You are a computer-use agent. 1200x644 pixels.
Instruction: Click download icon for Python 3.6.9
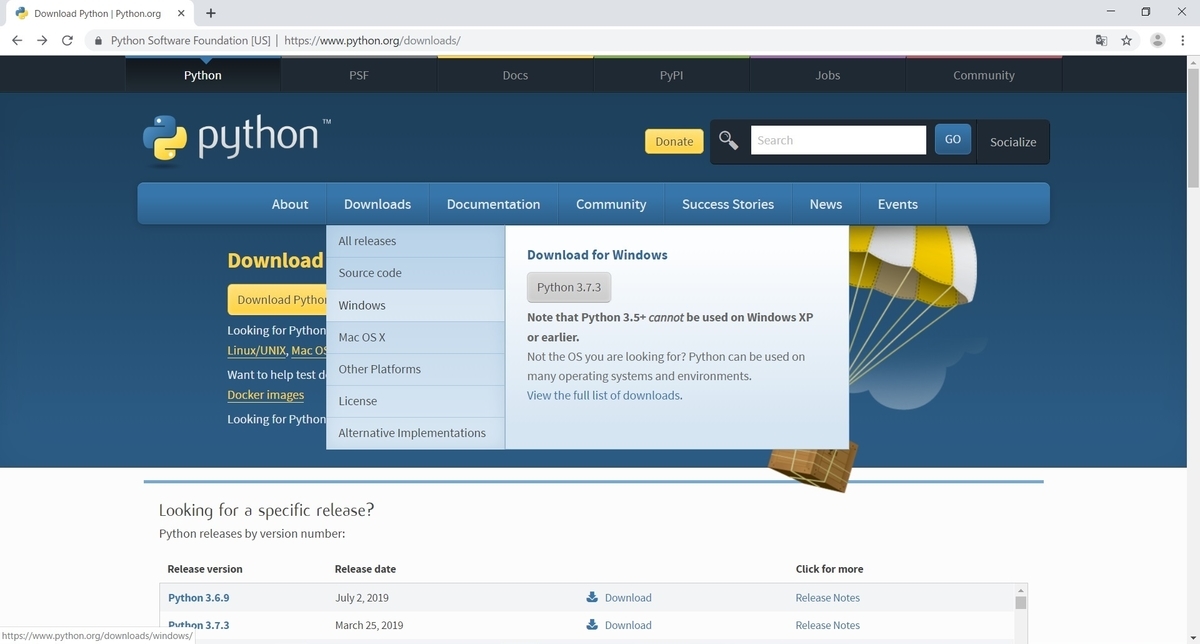592,597
